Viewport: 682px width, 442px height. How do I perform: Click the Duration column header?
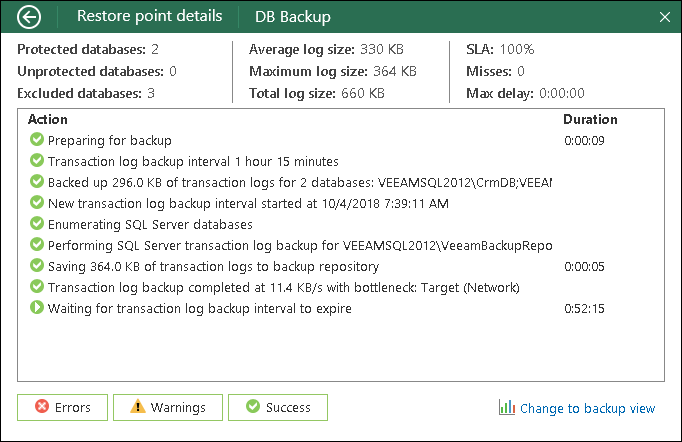[x=590, y=119]
